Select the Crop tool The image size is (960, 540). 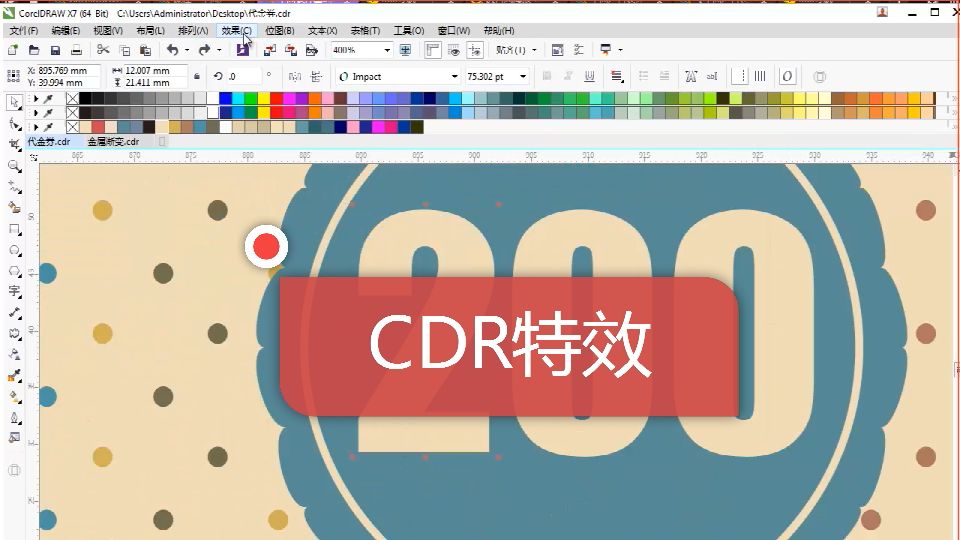point(15,144)
